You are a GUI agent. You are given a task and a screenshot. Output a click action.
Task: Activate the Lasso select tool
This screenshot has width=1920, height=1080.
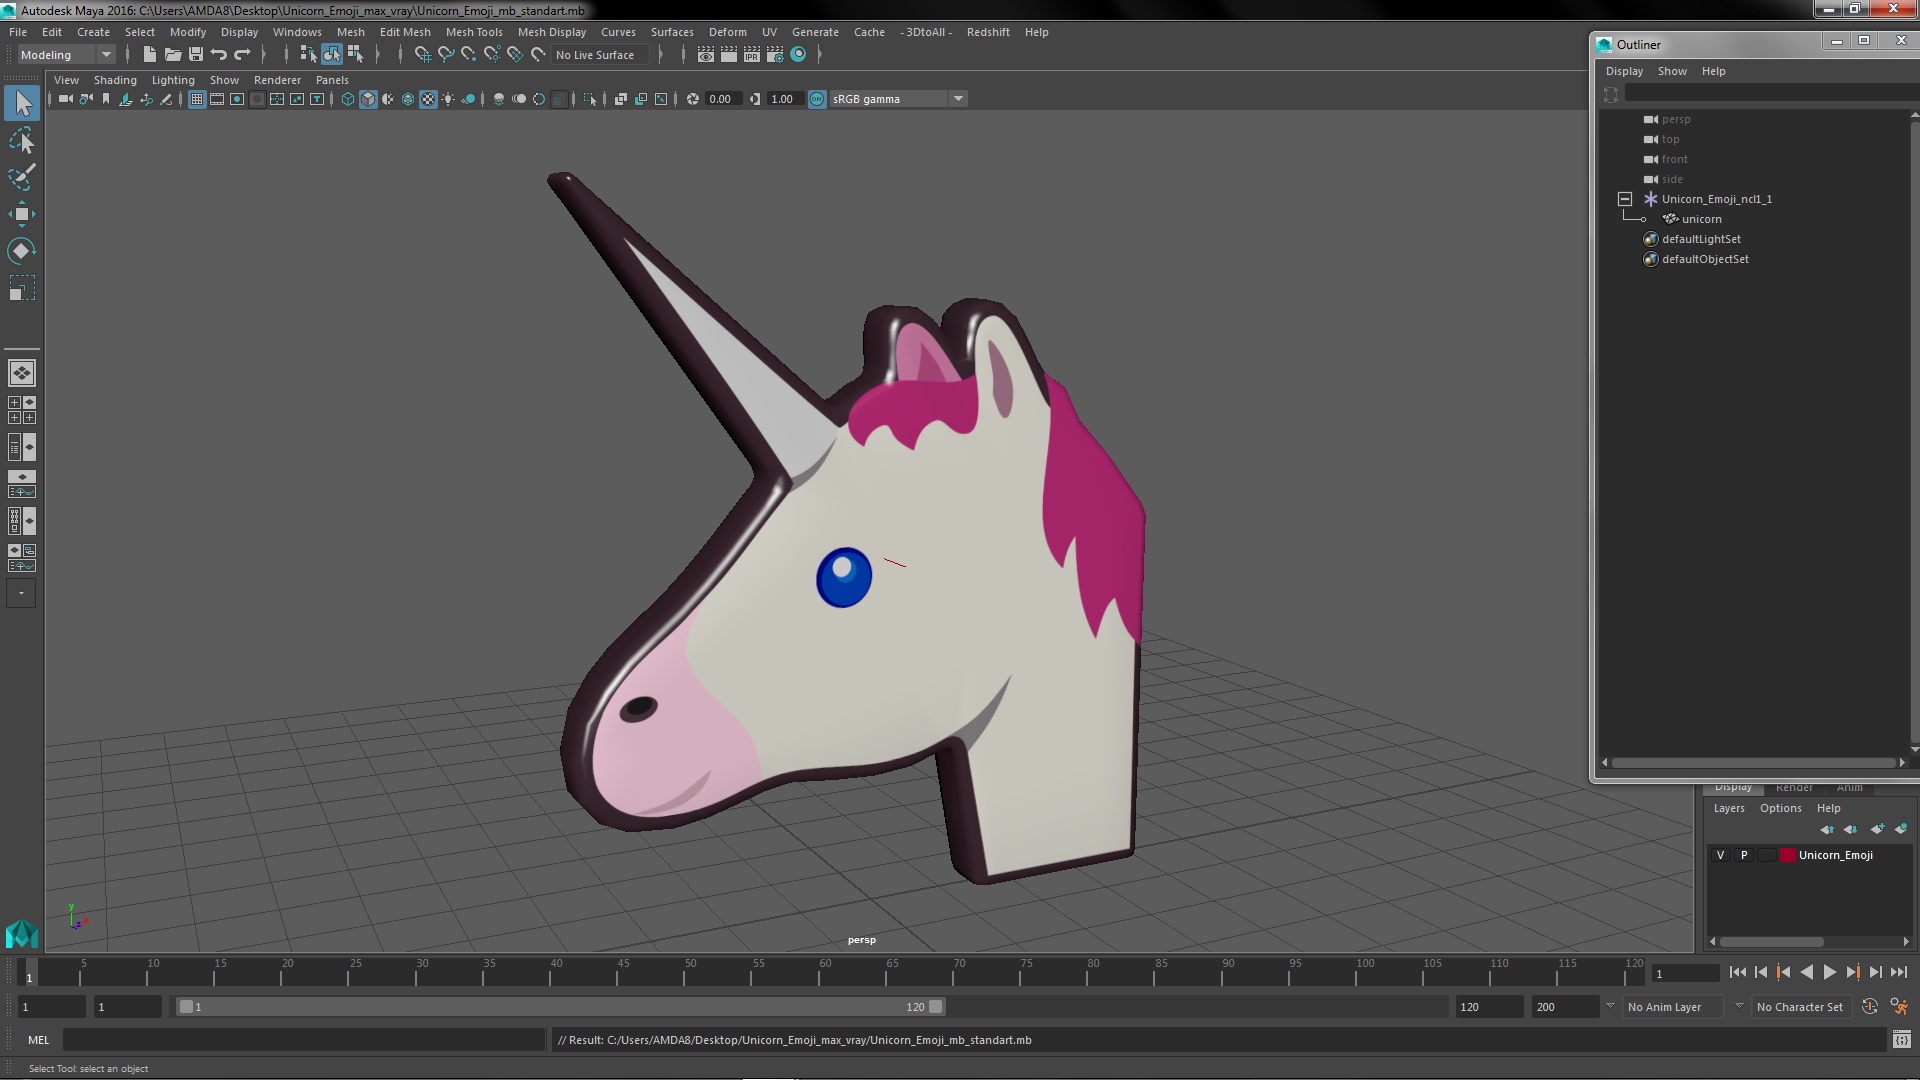tap(21, 141)
